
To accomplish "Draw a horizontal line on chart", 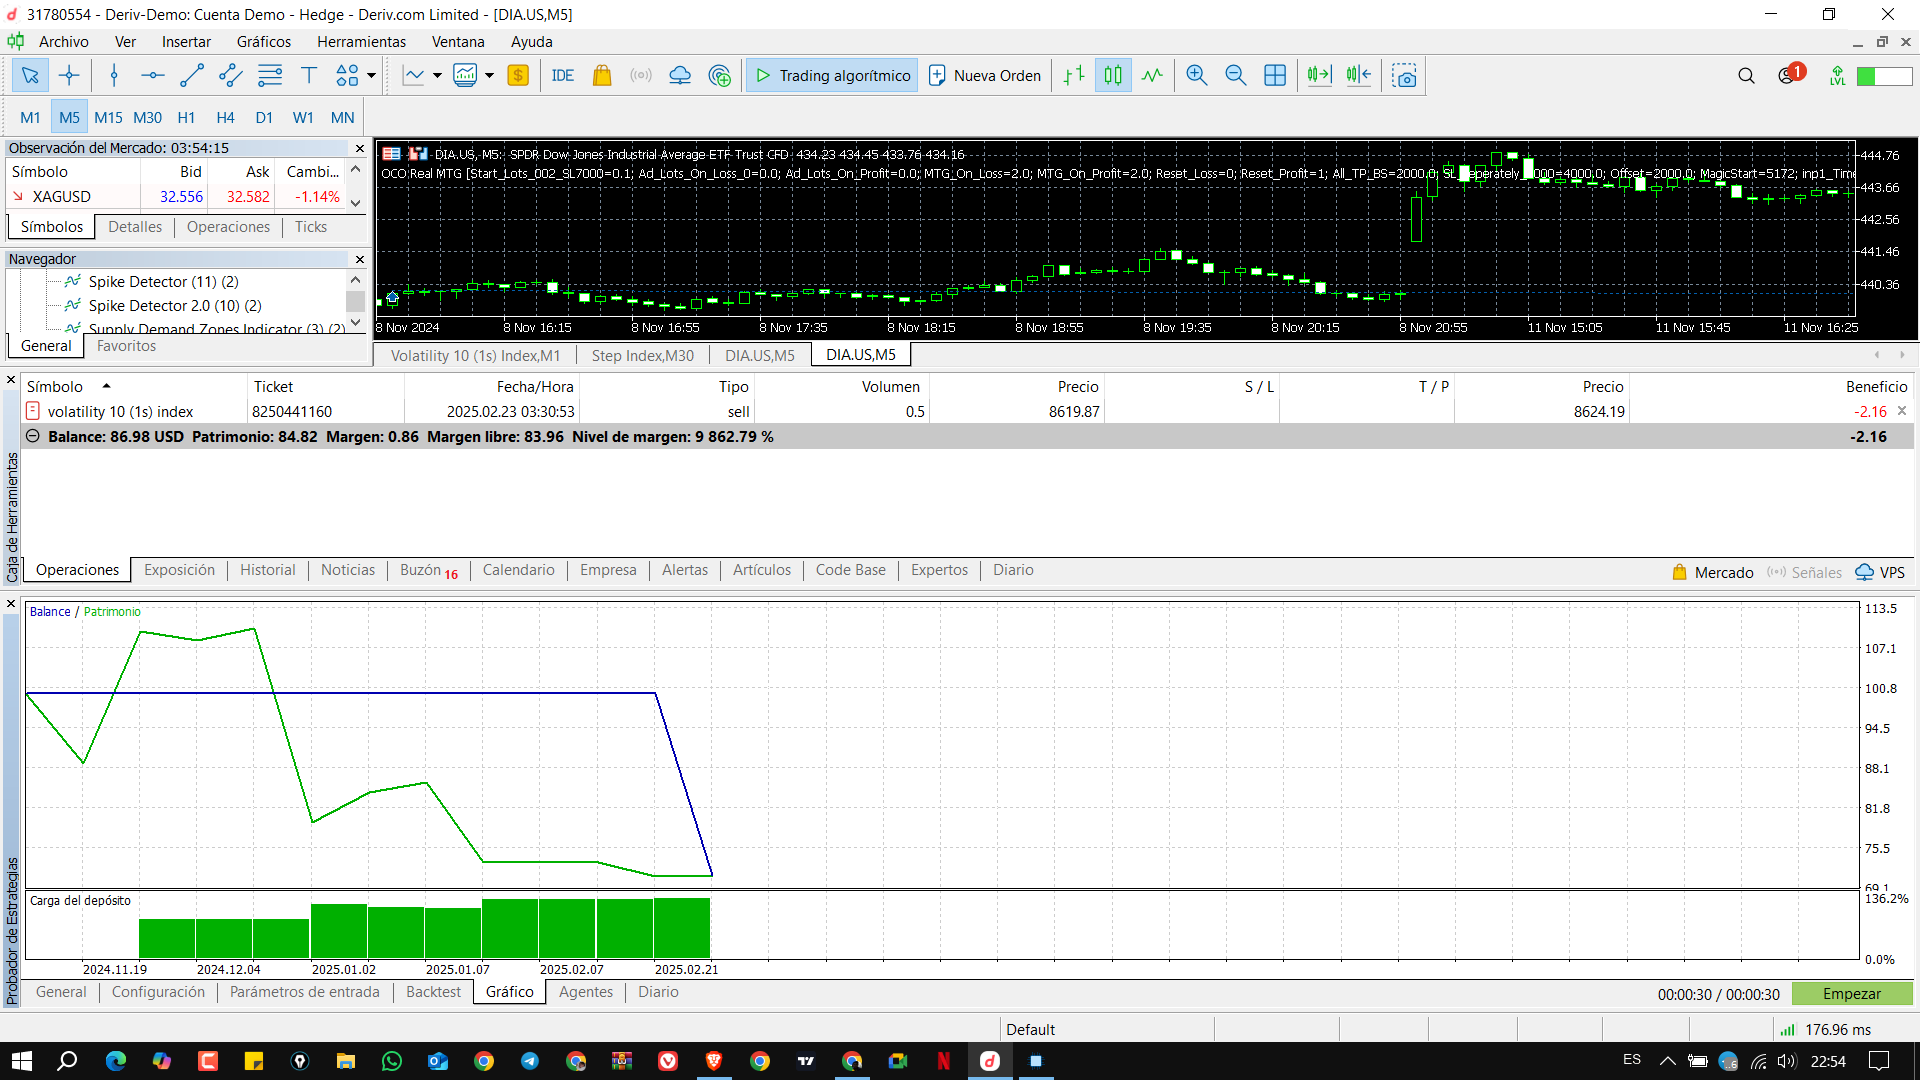I will pos(152,75).
